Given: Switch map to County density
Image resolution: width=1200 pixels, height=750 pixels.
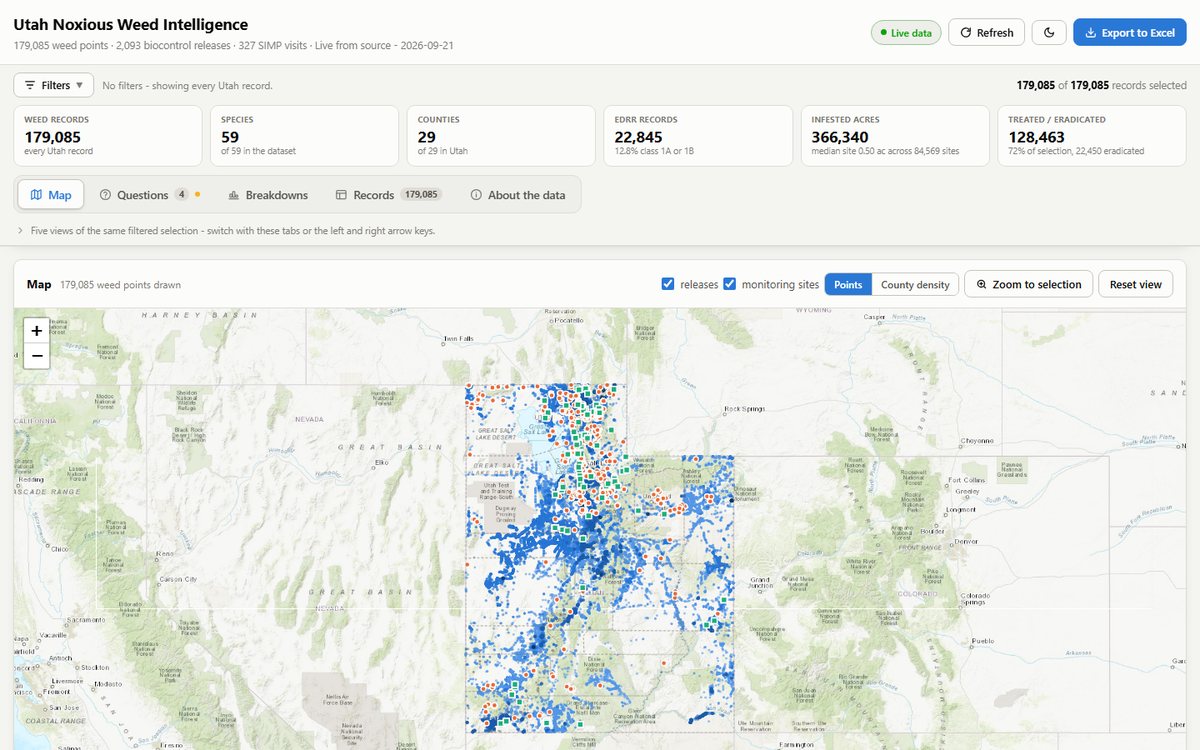Looking at the screenshot, I should pyautogui.click(x=915, y=284).
